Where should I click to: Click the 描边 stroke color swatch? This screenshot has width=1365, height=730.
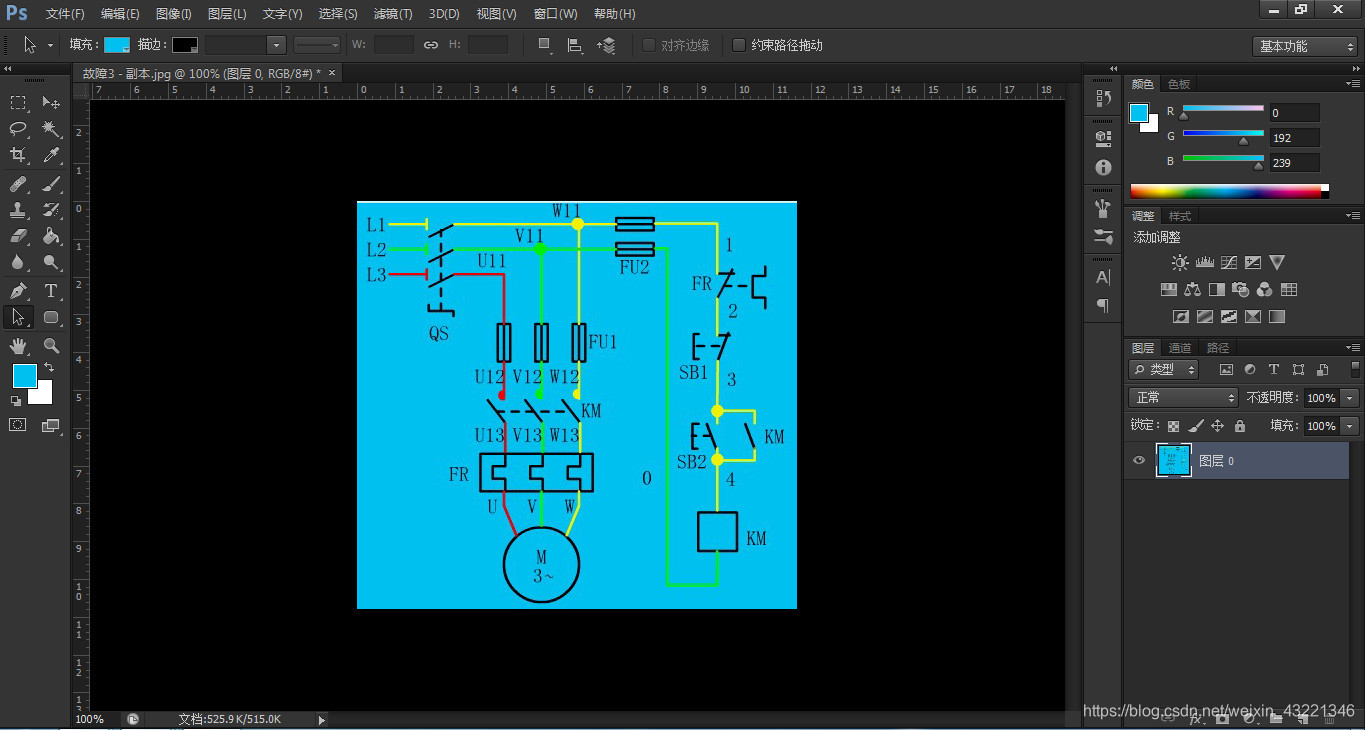[185, 45]
